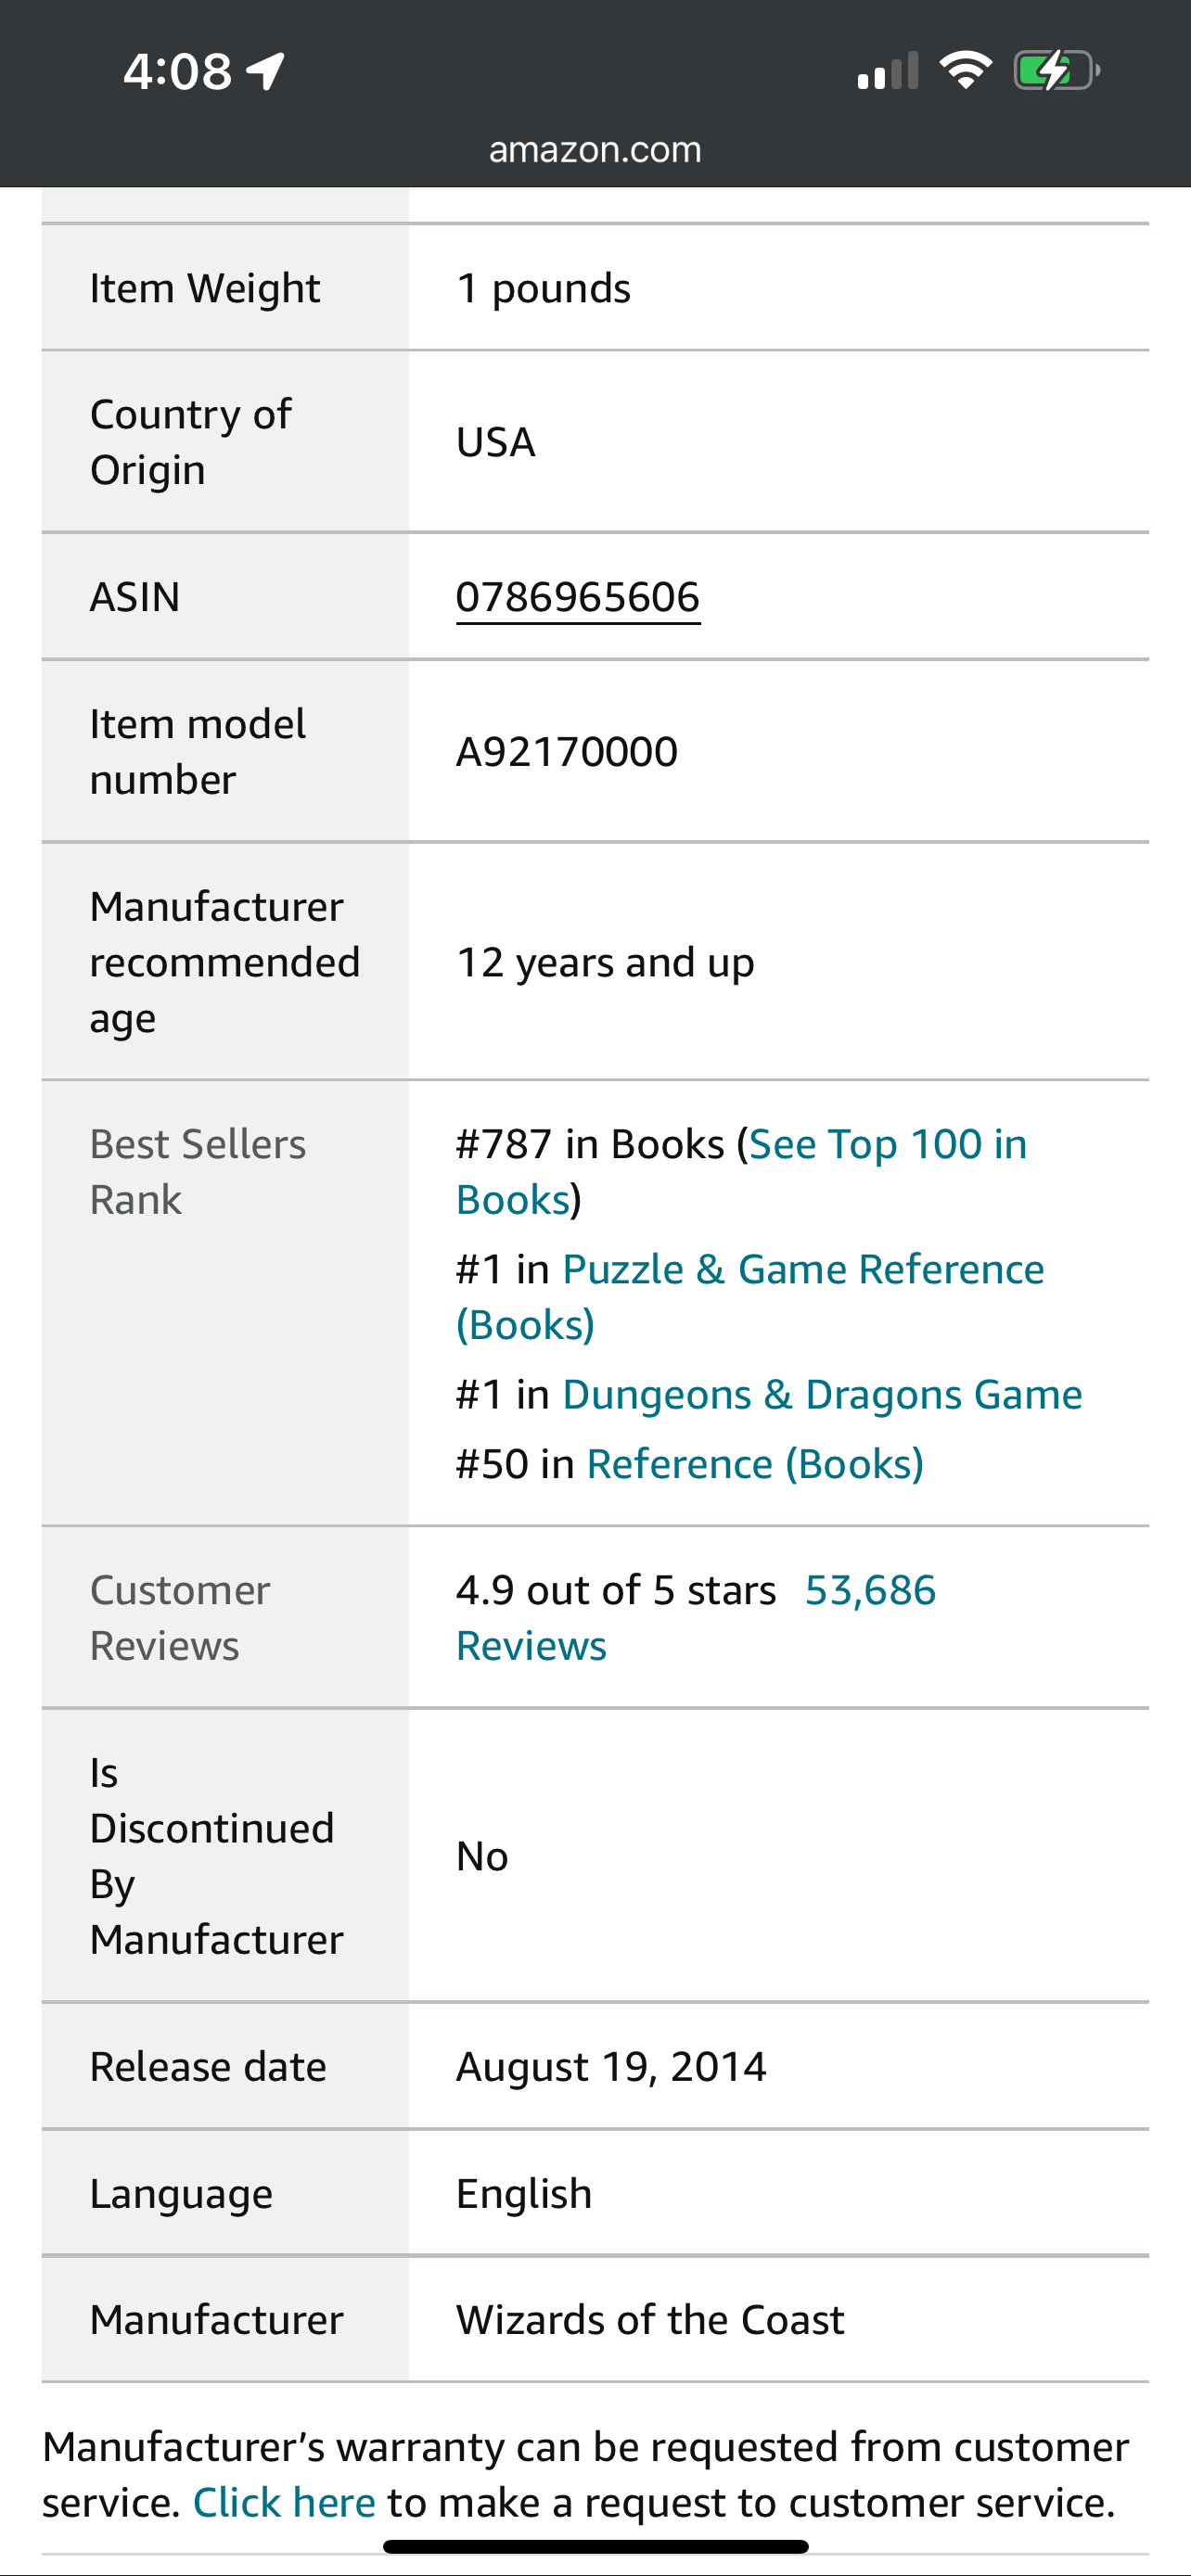Tap the charging battery icon

pyautogui.click(x=1057, y=71)
